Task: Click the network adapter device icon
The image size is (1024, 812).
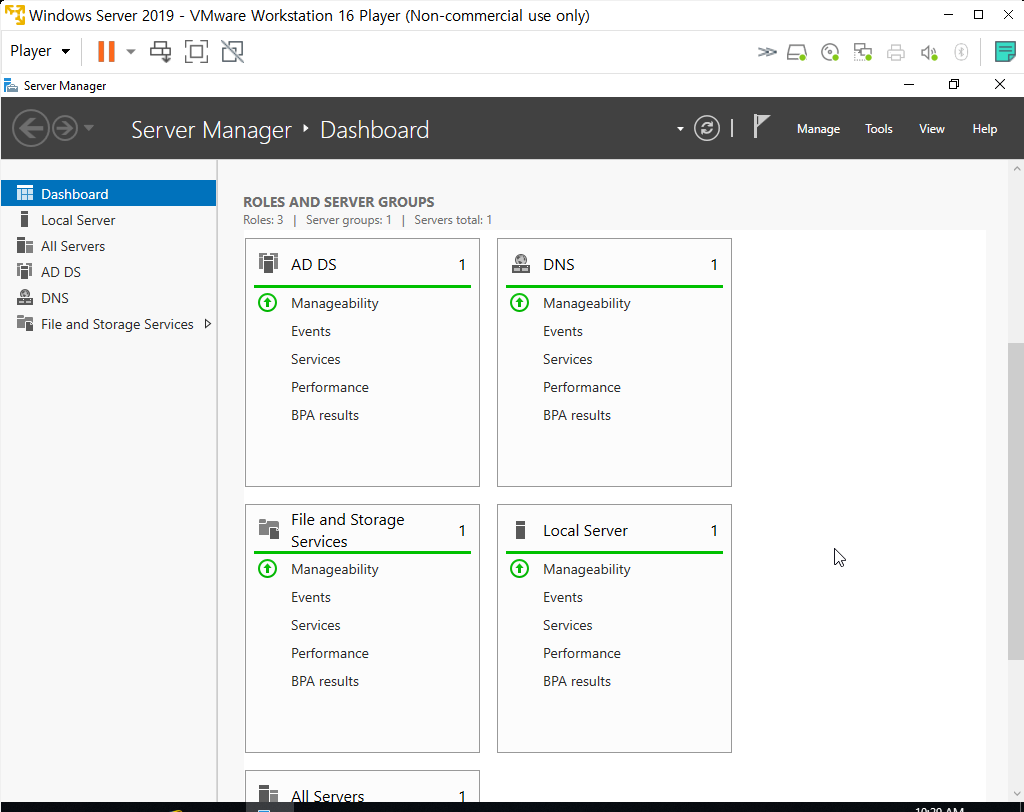Action: pyautogui.click(x=863, y=52)
